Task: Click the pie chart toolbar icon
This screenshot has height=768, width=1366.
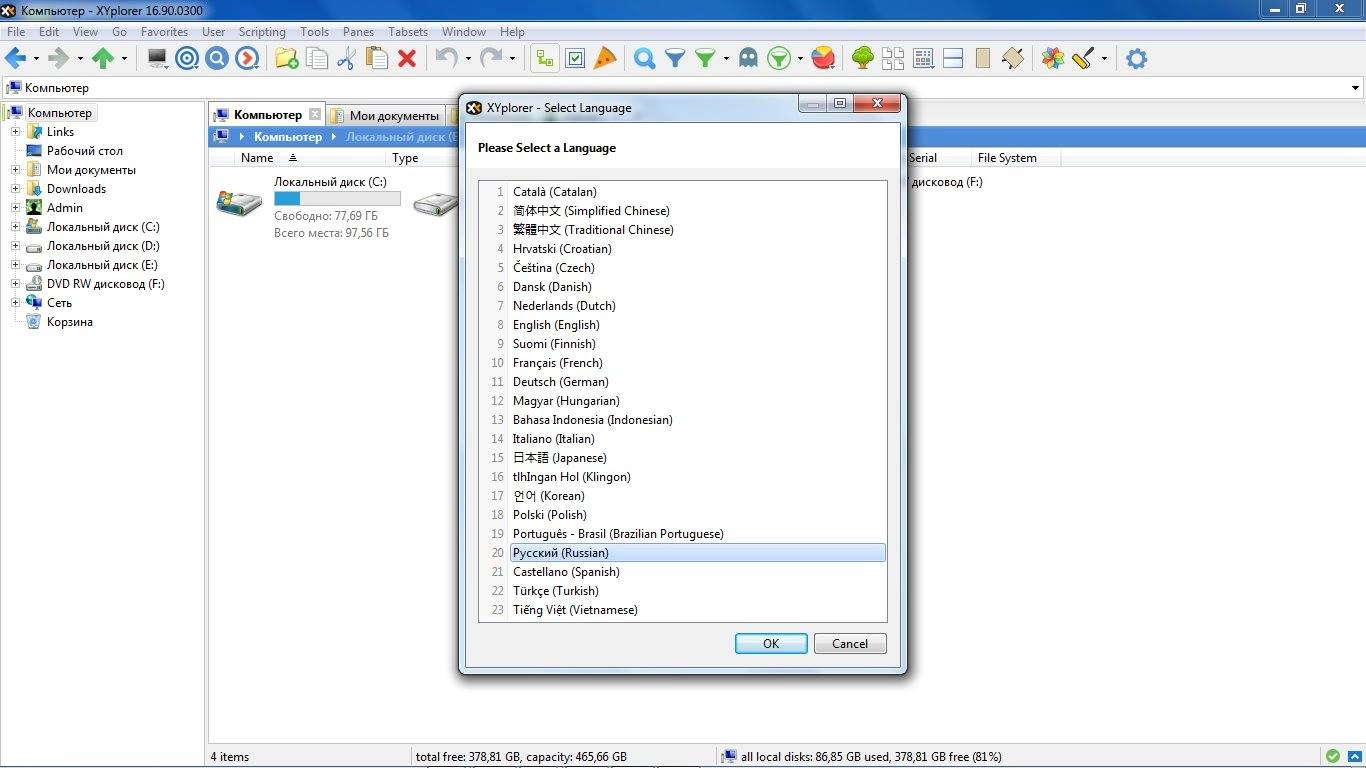Action: (823, 59)
